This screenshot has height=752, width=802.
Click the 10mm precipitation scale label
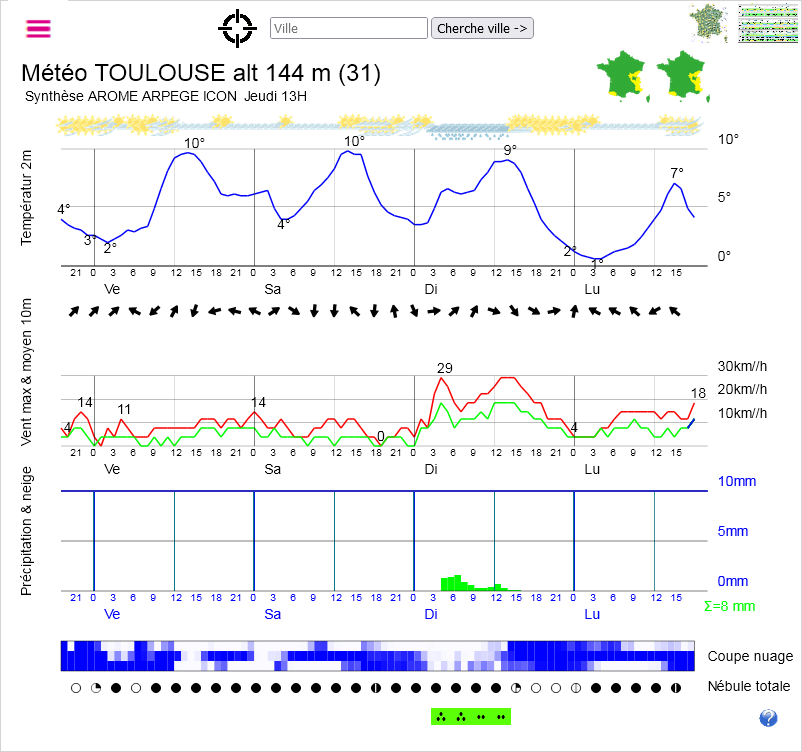737,481
